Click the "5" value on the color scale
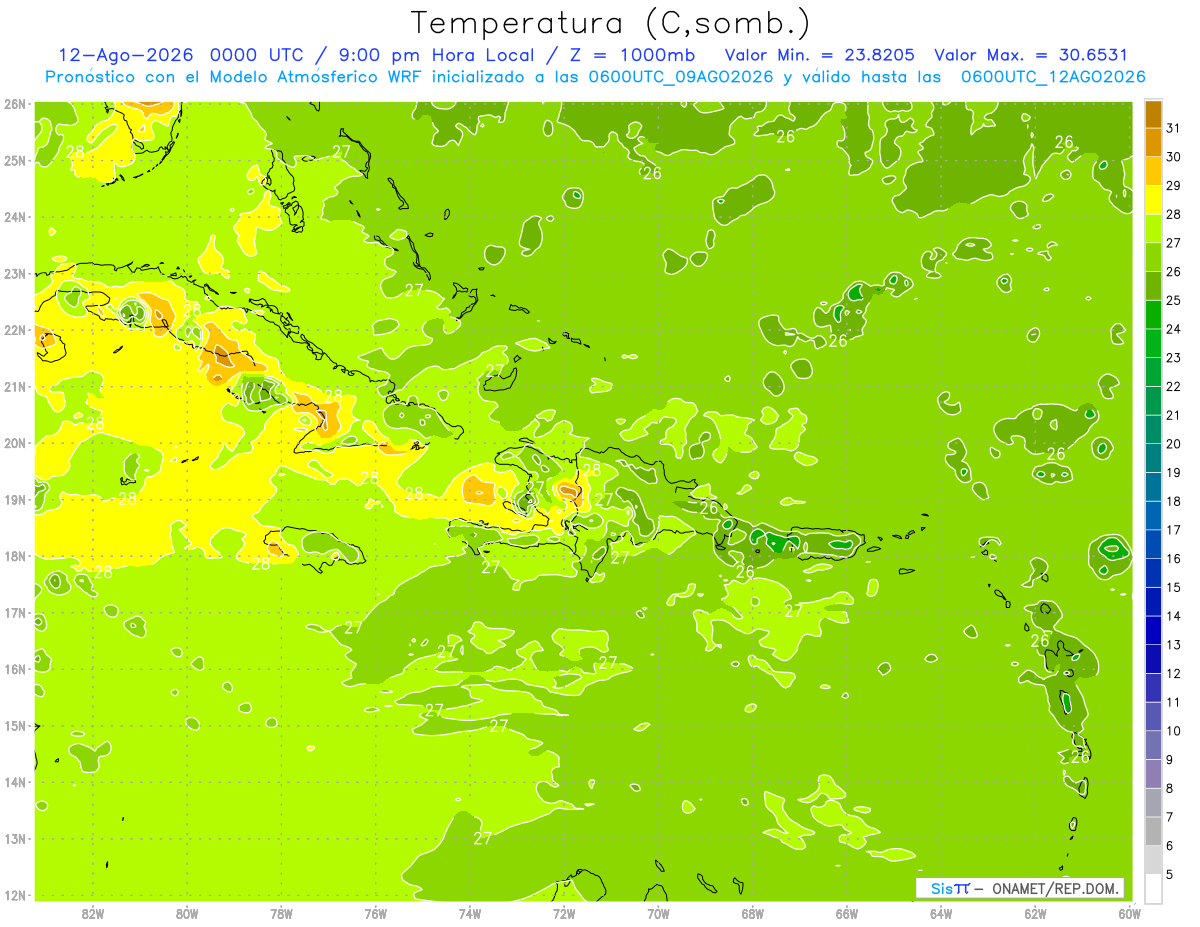This screenshot has width=1200, height=927. pyautogui.click(x=1170, y=875)
